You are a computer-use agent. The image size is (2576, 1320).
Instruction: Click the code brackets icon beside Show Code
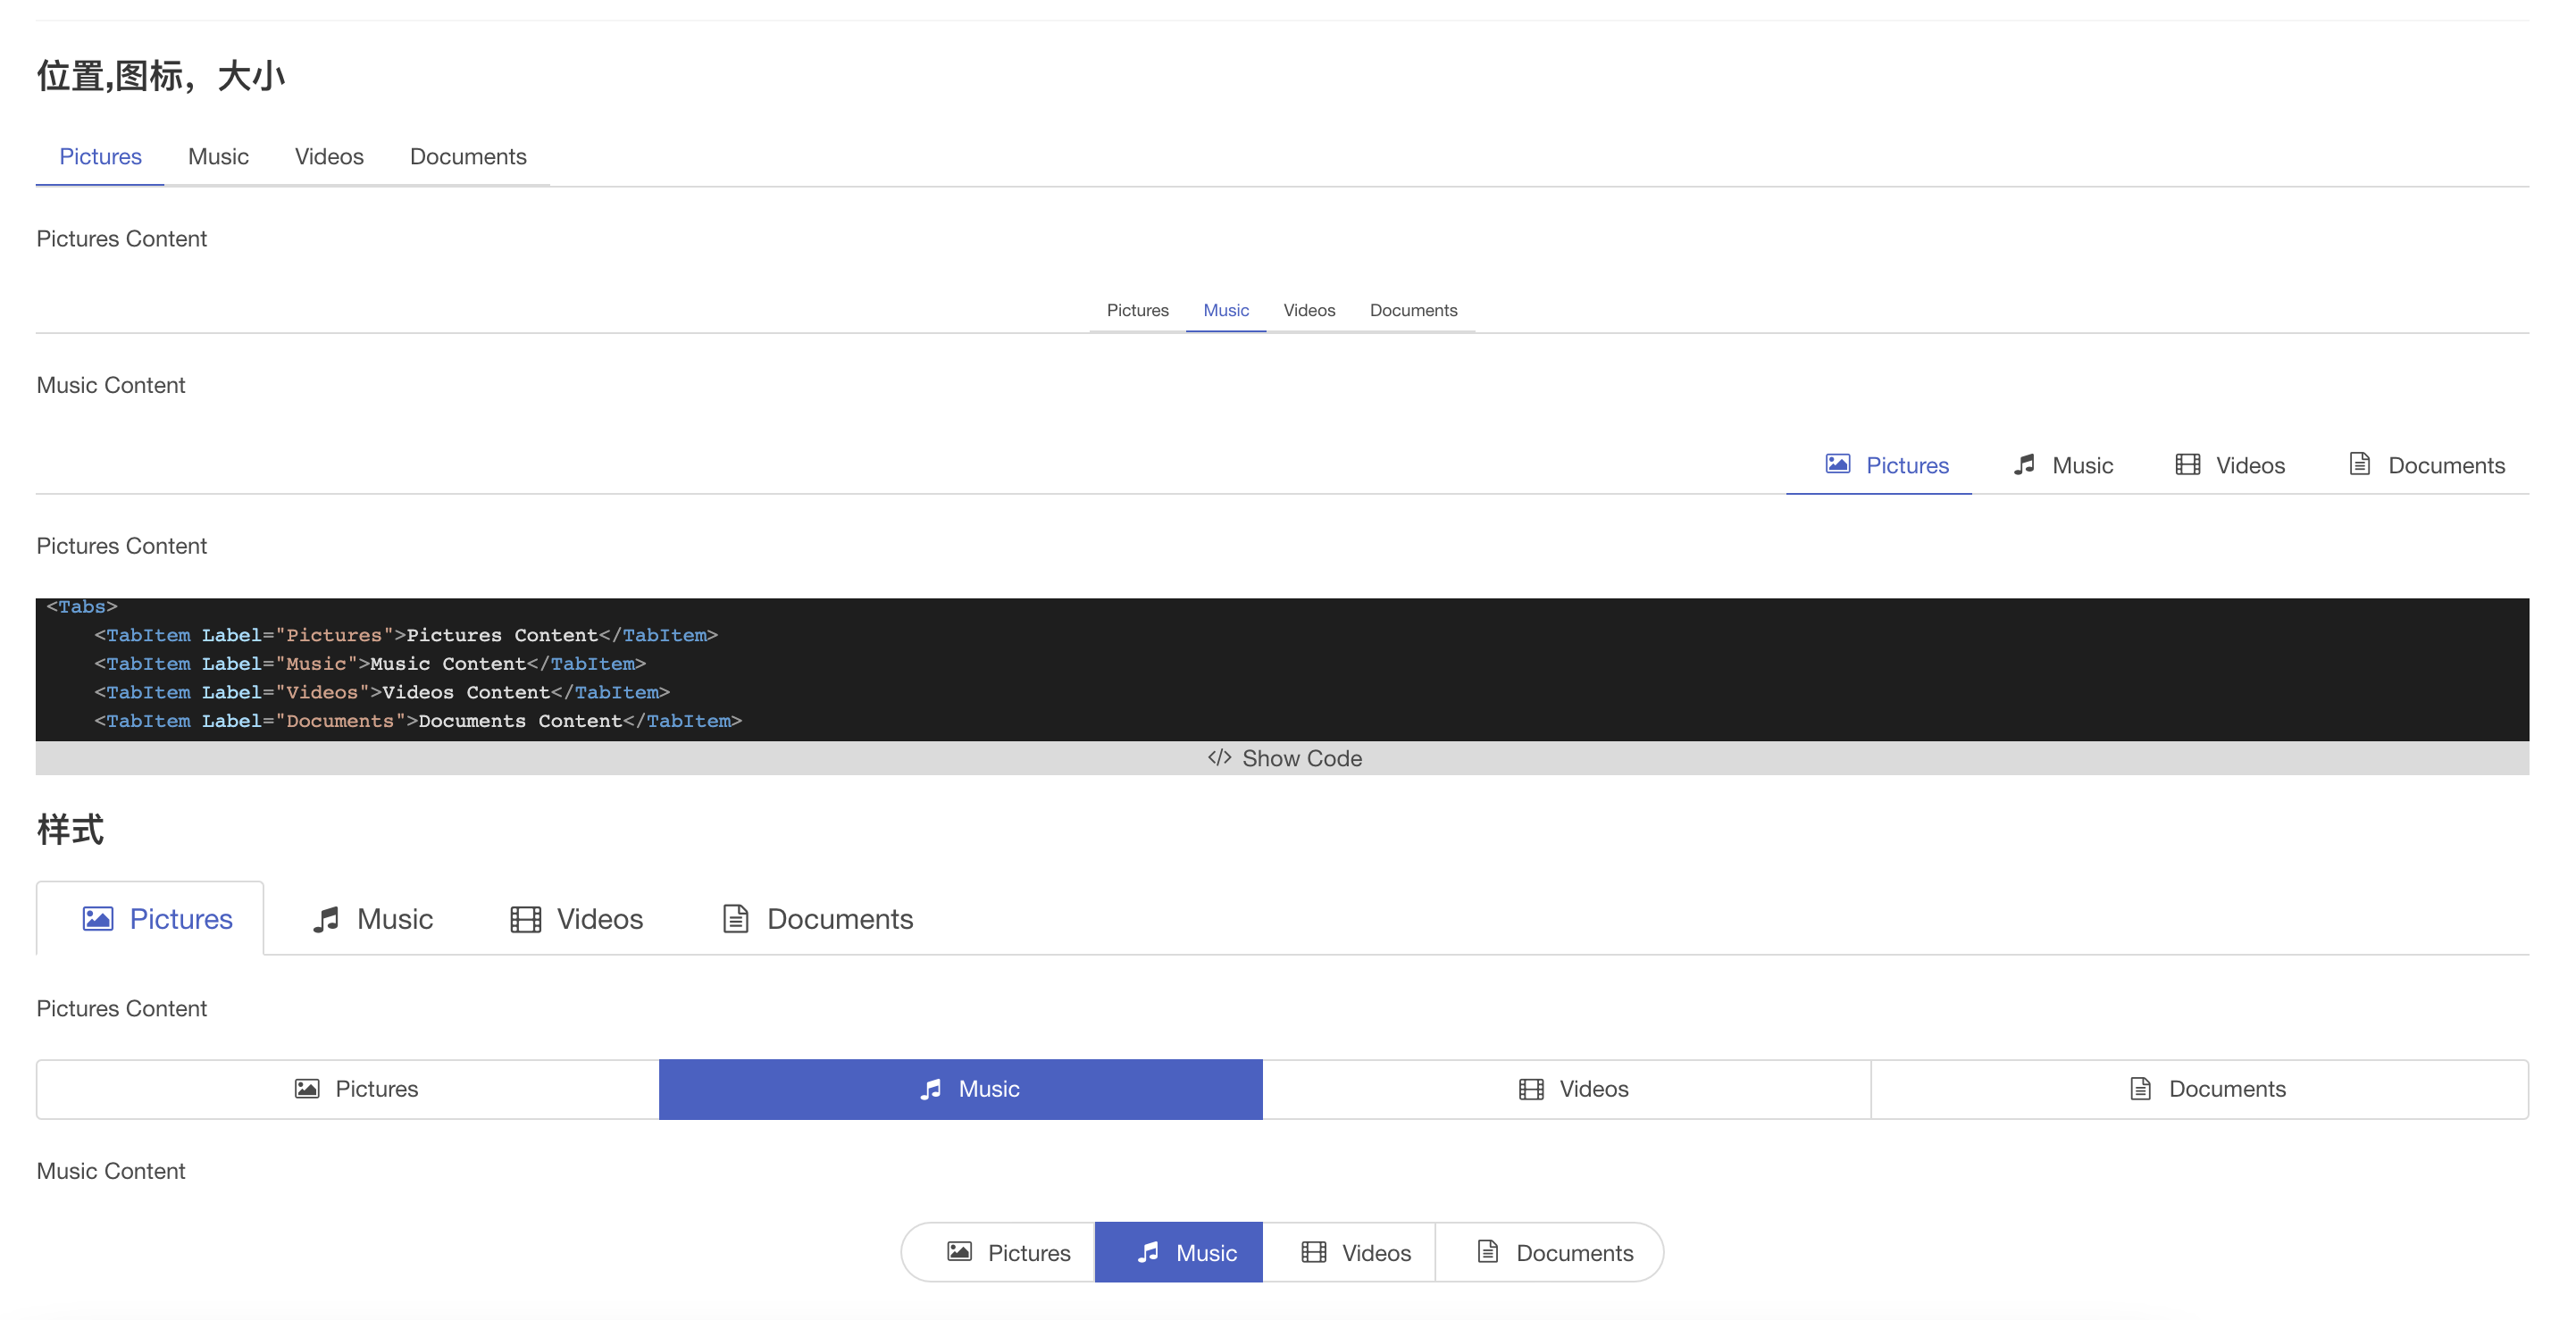pos(1219,757)
